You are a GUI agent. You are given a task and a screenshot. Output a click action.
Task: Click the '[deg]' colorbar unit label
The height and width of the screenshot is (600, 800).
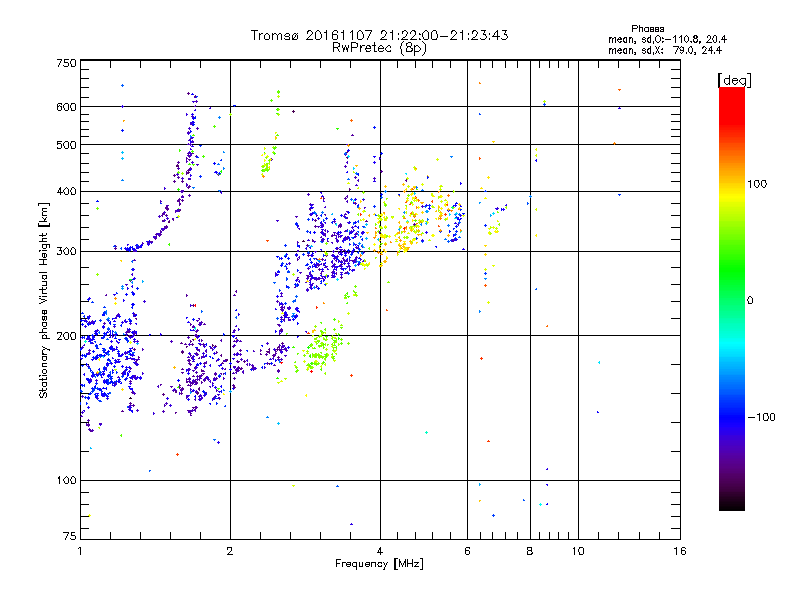(x=734, y=80)
